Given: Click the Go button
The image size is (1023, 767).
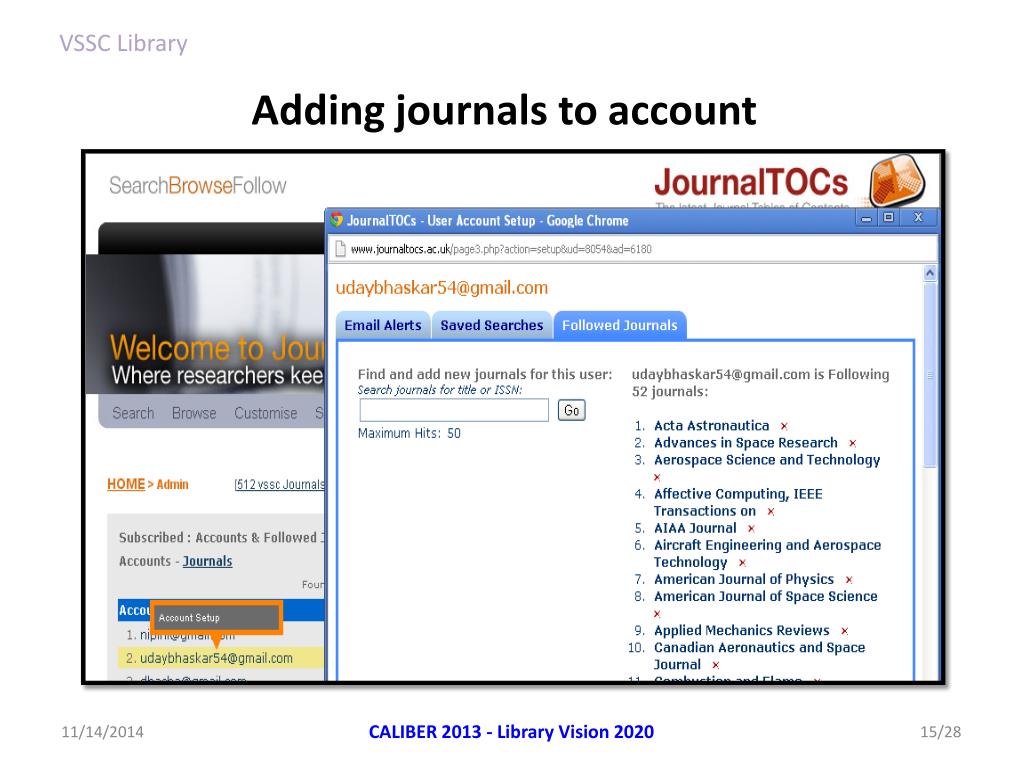Looking at the screenshot, I should click(x=572, y=410).
